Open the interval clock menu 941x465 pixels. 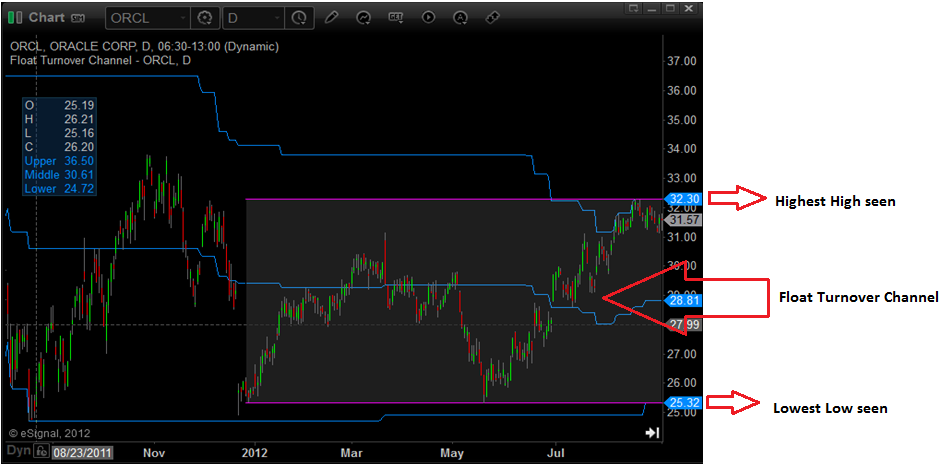point(298,18)
